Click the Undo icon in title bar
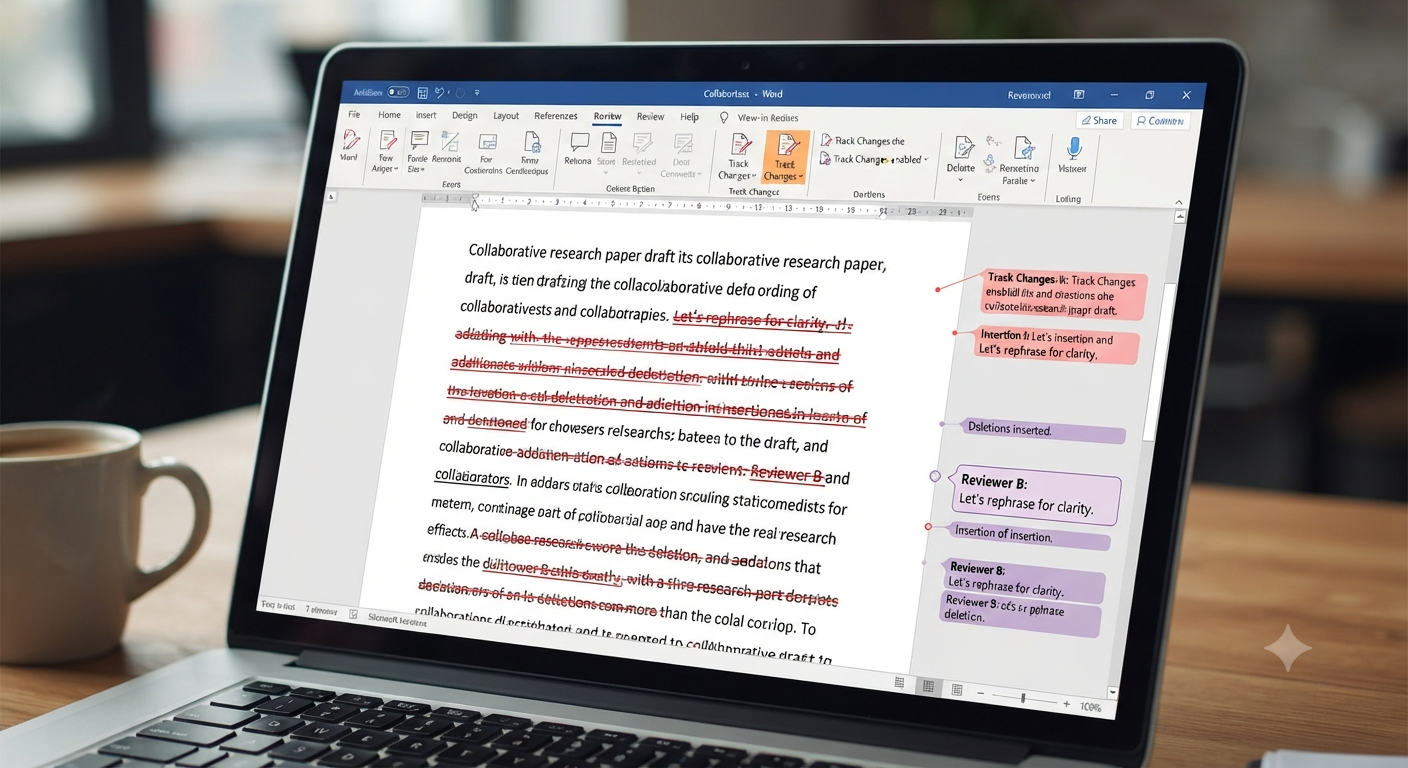 coord(441,93)
